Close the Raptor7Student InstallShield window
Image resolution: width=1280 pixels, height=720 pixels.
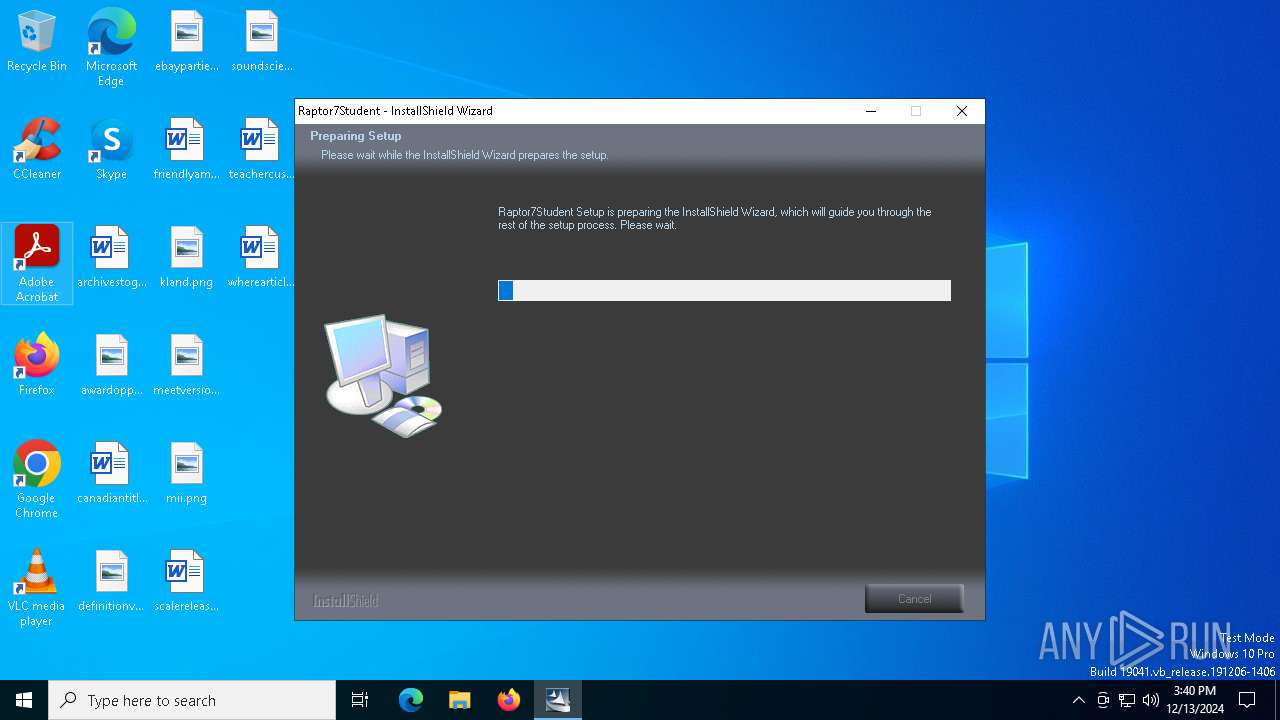pos(962,111)
